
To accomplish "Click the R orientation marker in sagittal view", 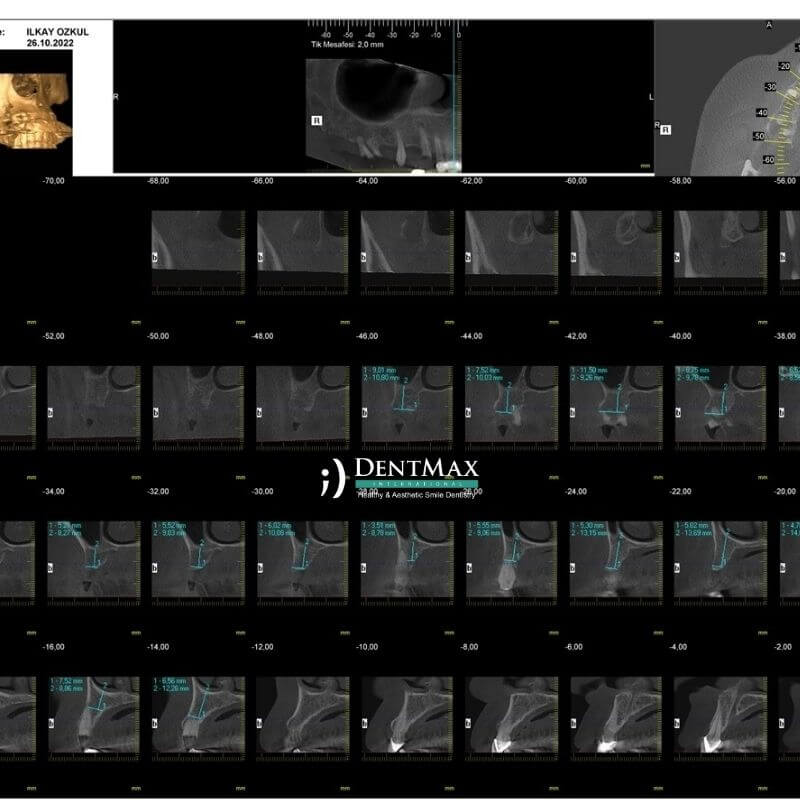I will tap(317, 119).
